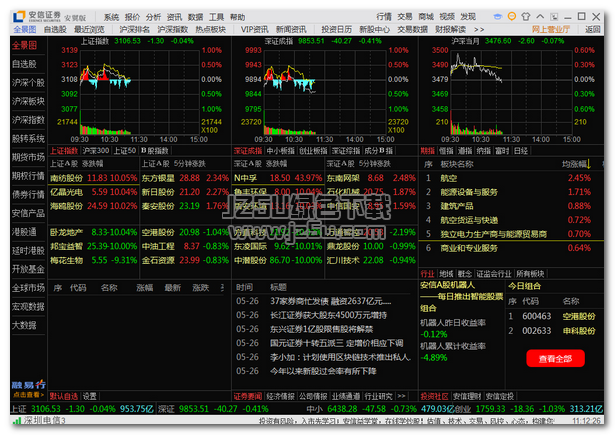The width and height of the screenshot is (615, 435).
Task: Open the 帮助 menu
Action: pos(237,17)
